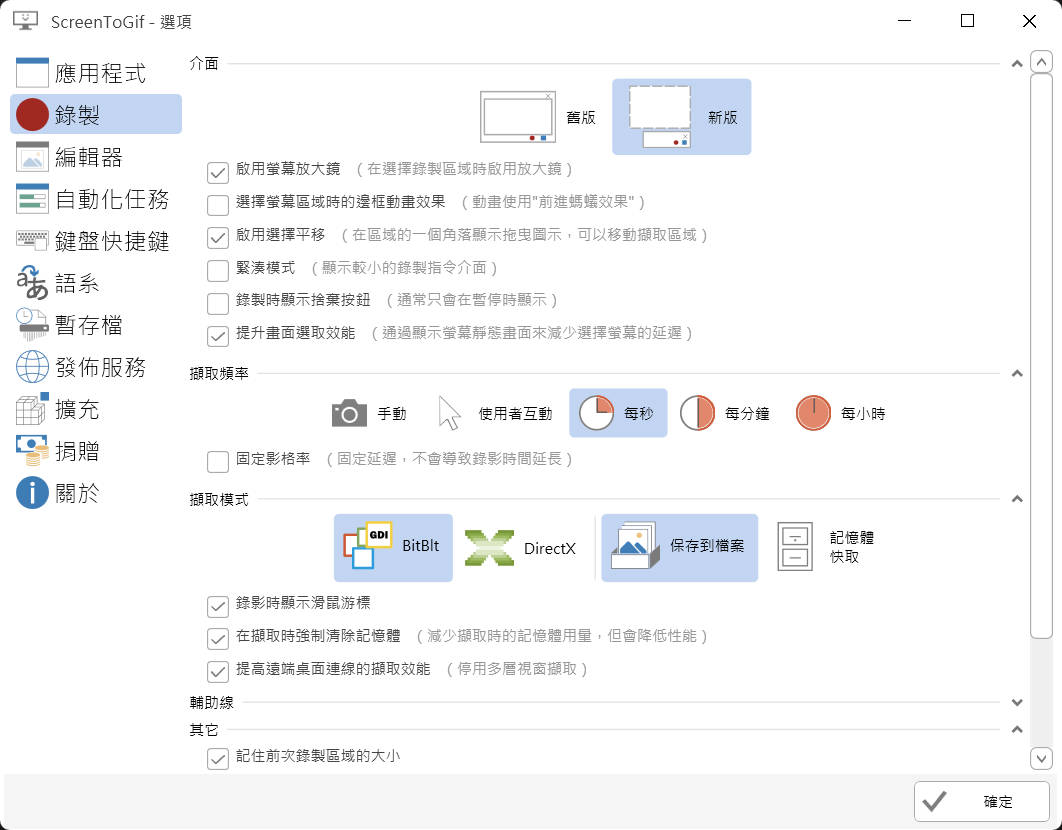
Task: Toggle 記住前次錄製區域的大小 checkbox
Action: tap(217, 758)
